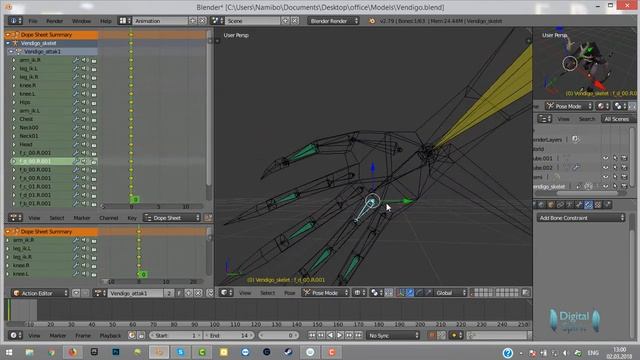Mute the Hips channel

pos(85,102)
